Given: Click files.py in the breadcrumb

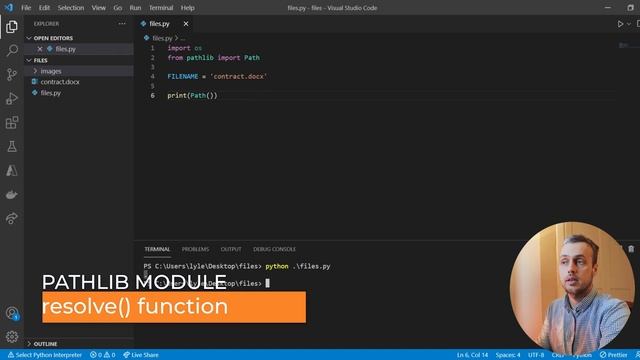Looking at the screenshot, I should (x=162, y=38).
